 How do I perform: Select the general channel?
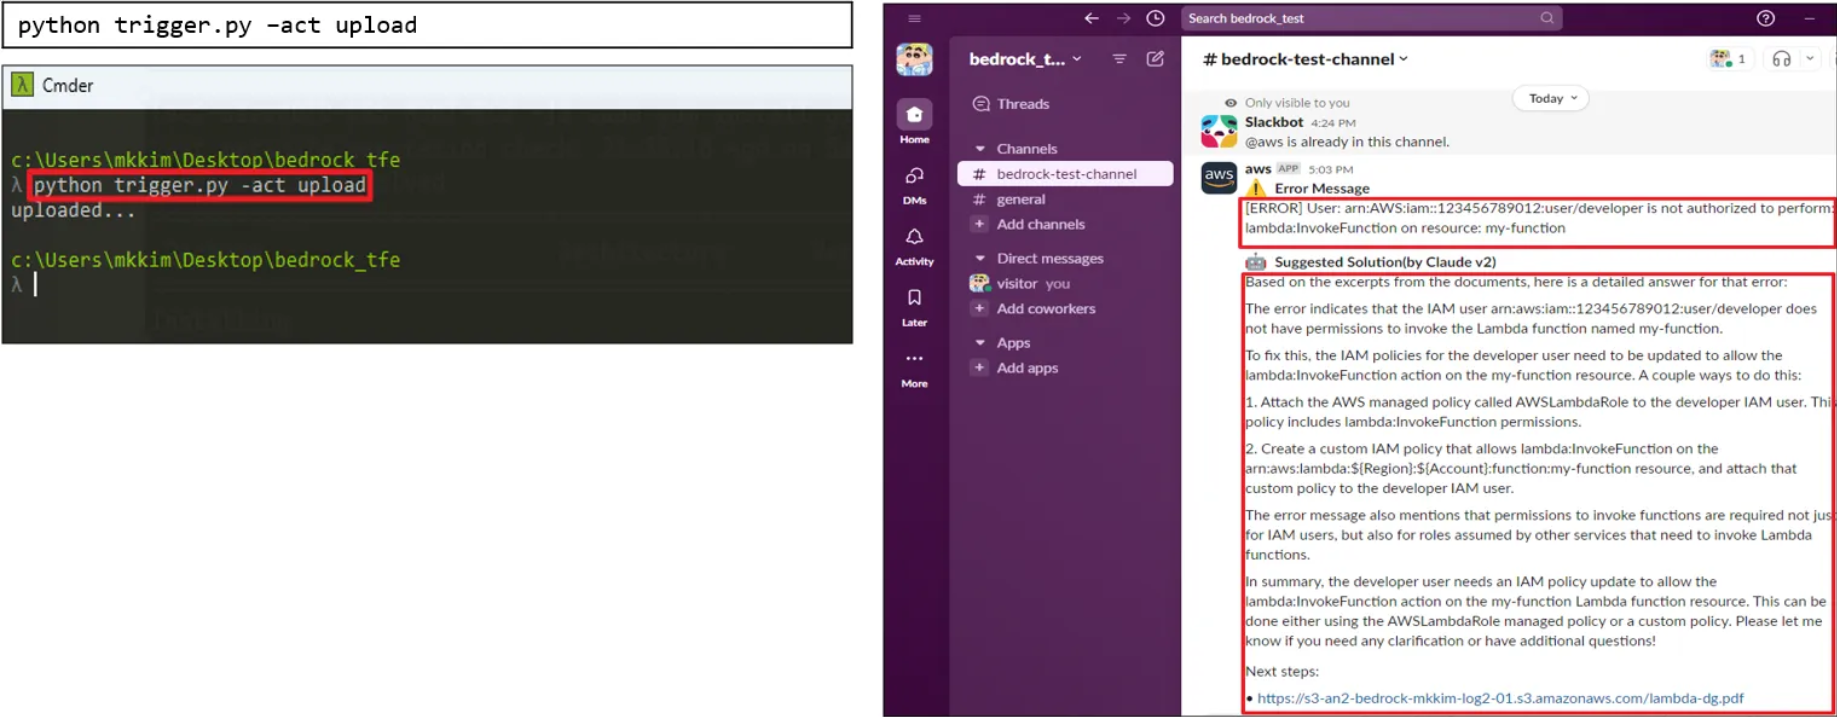1020,199
